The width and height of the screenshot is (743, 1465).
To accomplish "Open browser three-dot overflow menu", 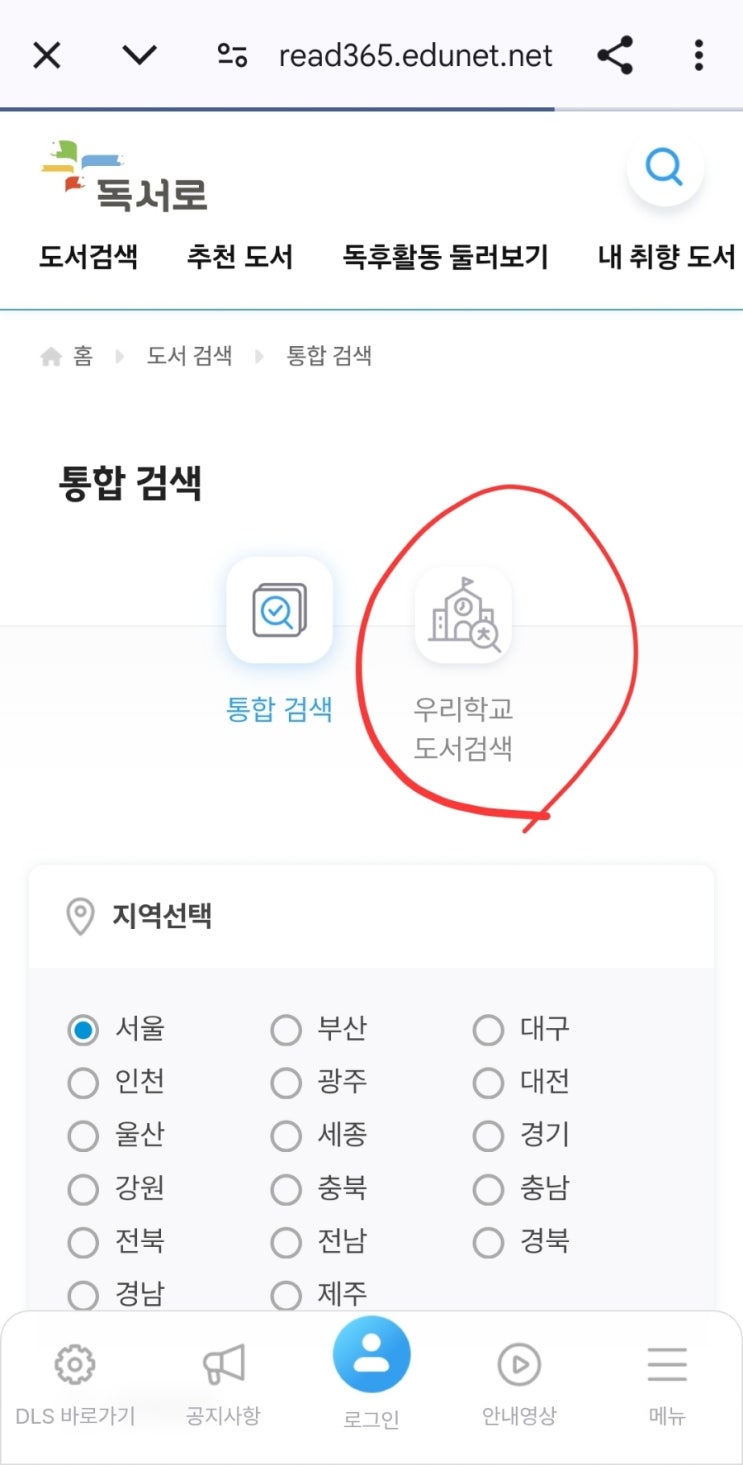I will click(699, 55).
